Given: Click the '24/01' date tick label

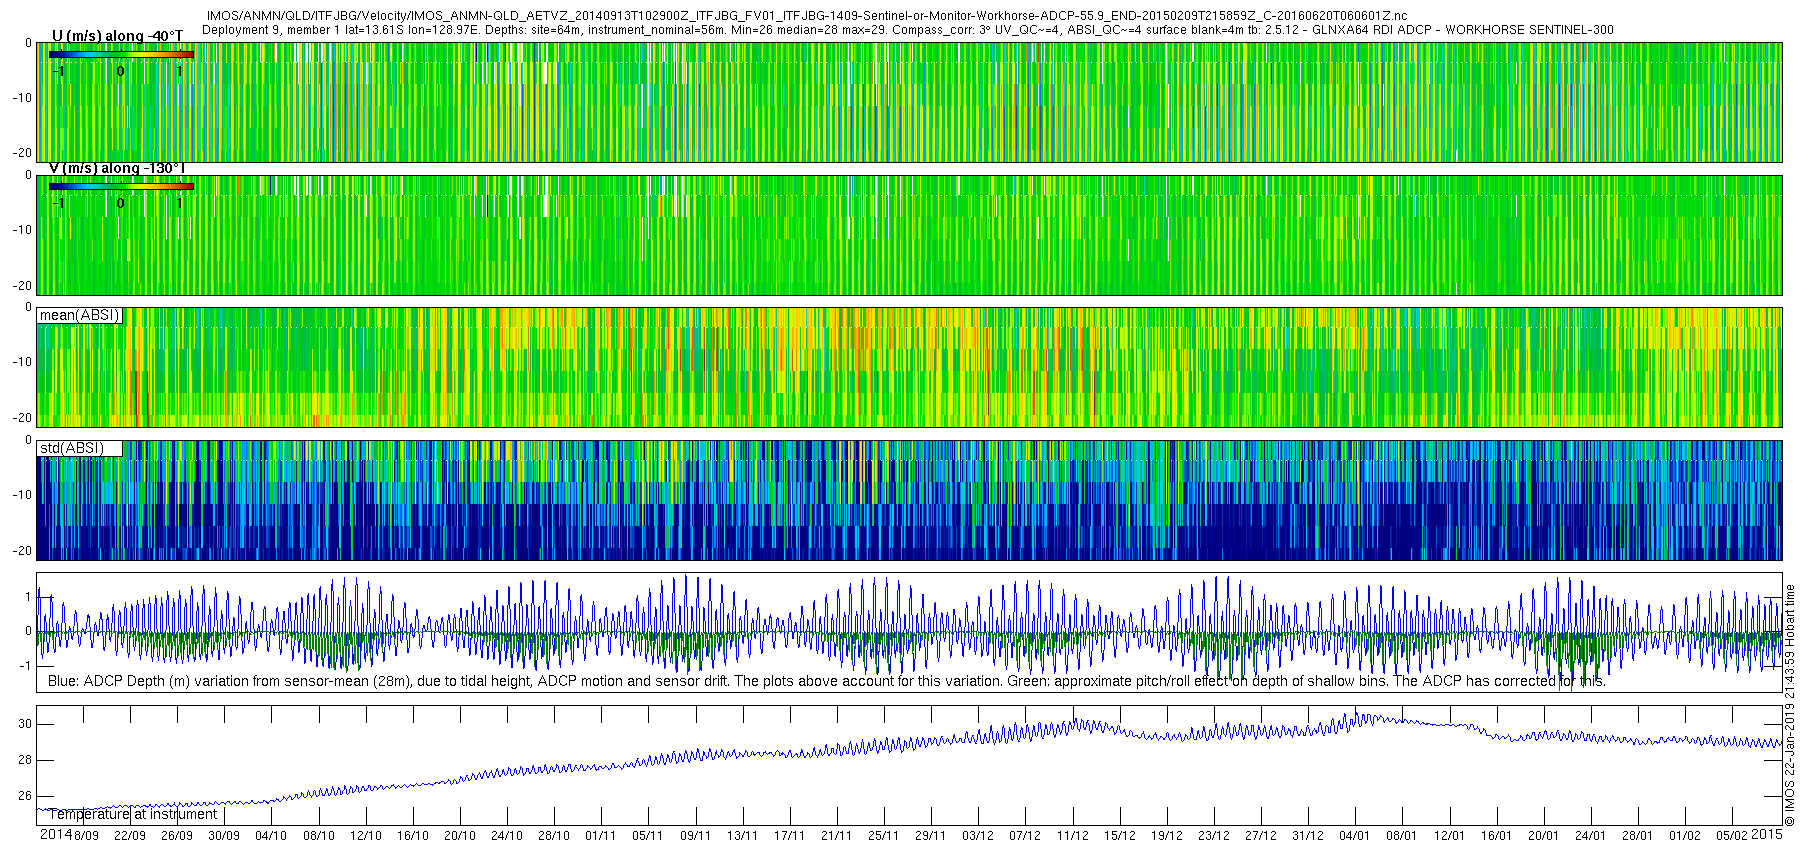Looking at the screenshot, I should [x=1591, y=836].
